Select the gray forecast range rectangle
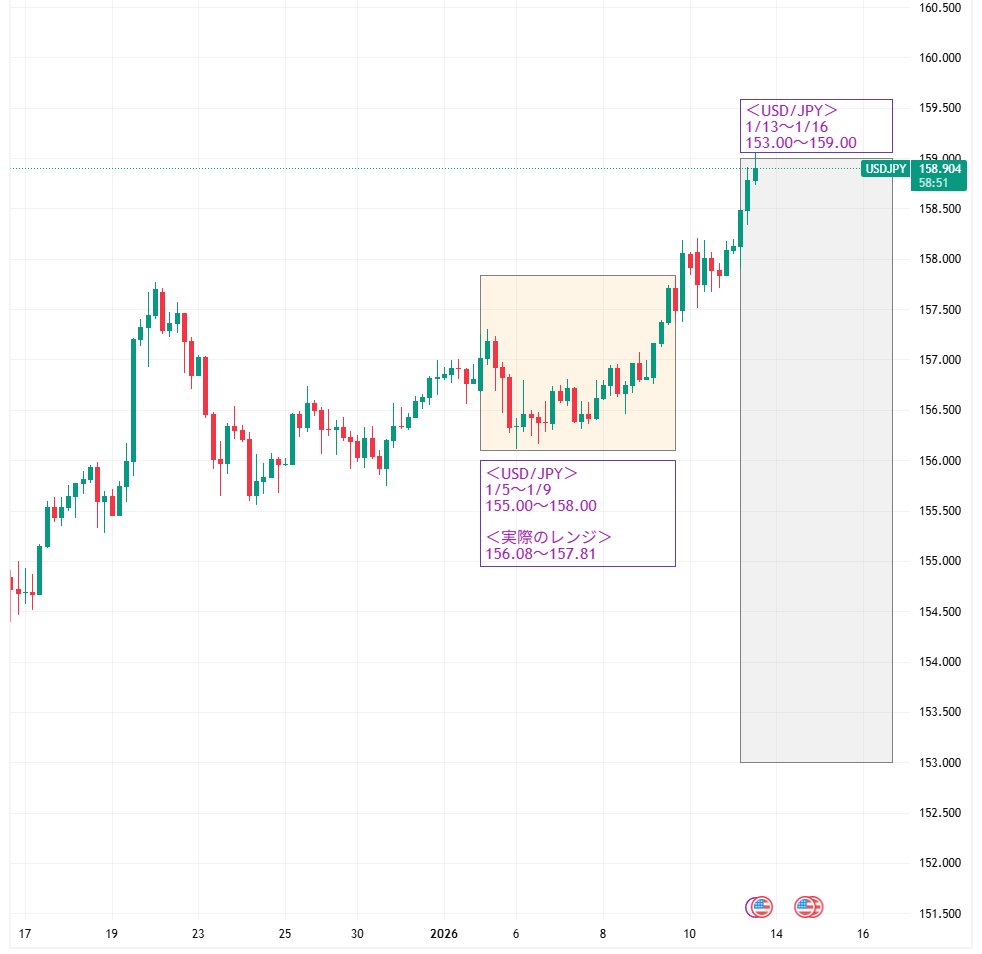 (x=815, y=500)
